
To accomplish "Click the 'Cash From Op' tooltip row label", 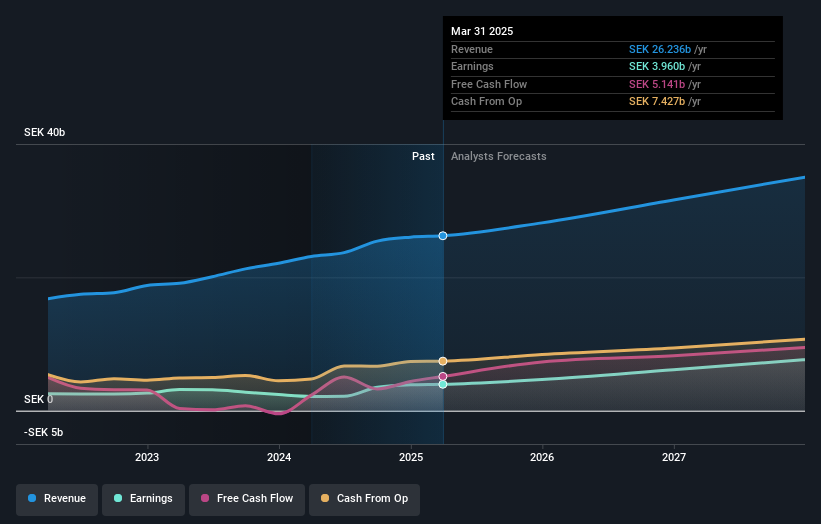I will click(486, 102).
